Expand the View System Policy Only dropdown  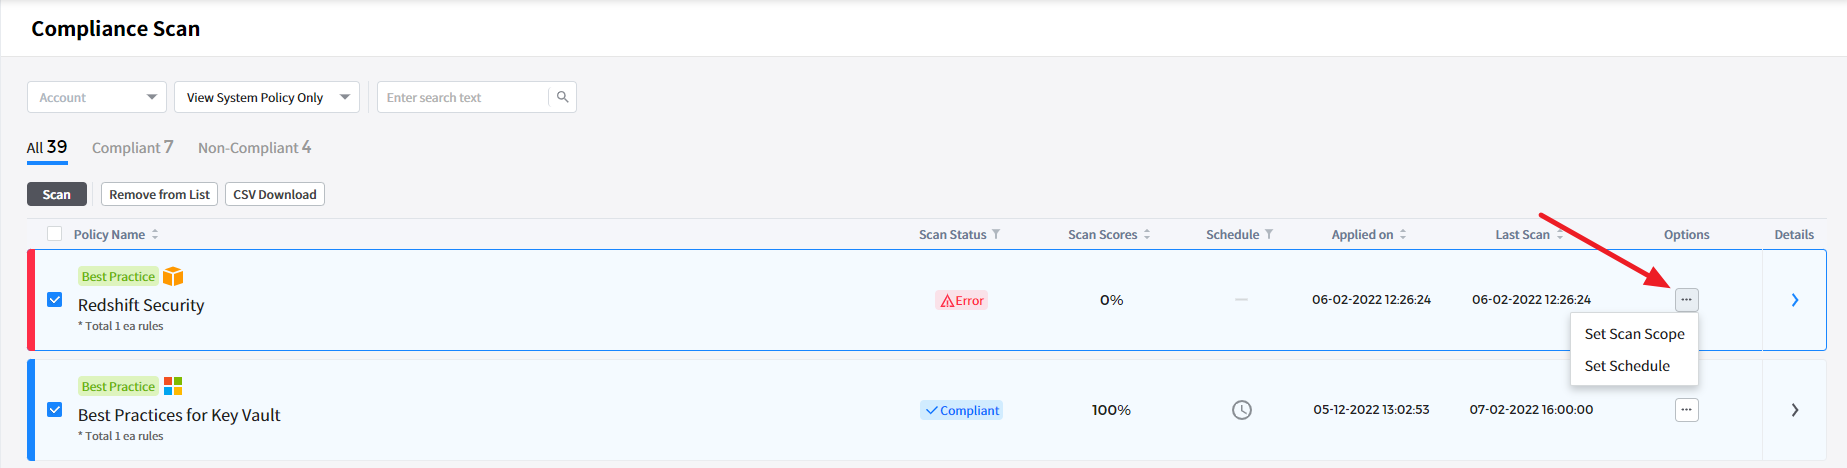(x=266, y=97)
